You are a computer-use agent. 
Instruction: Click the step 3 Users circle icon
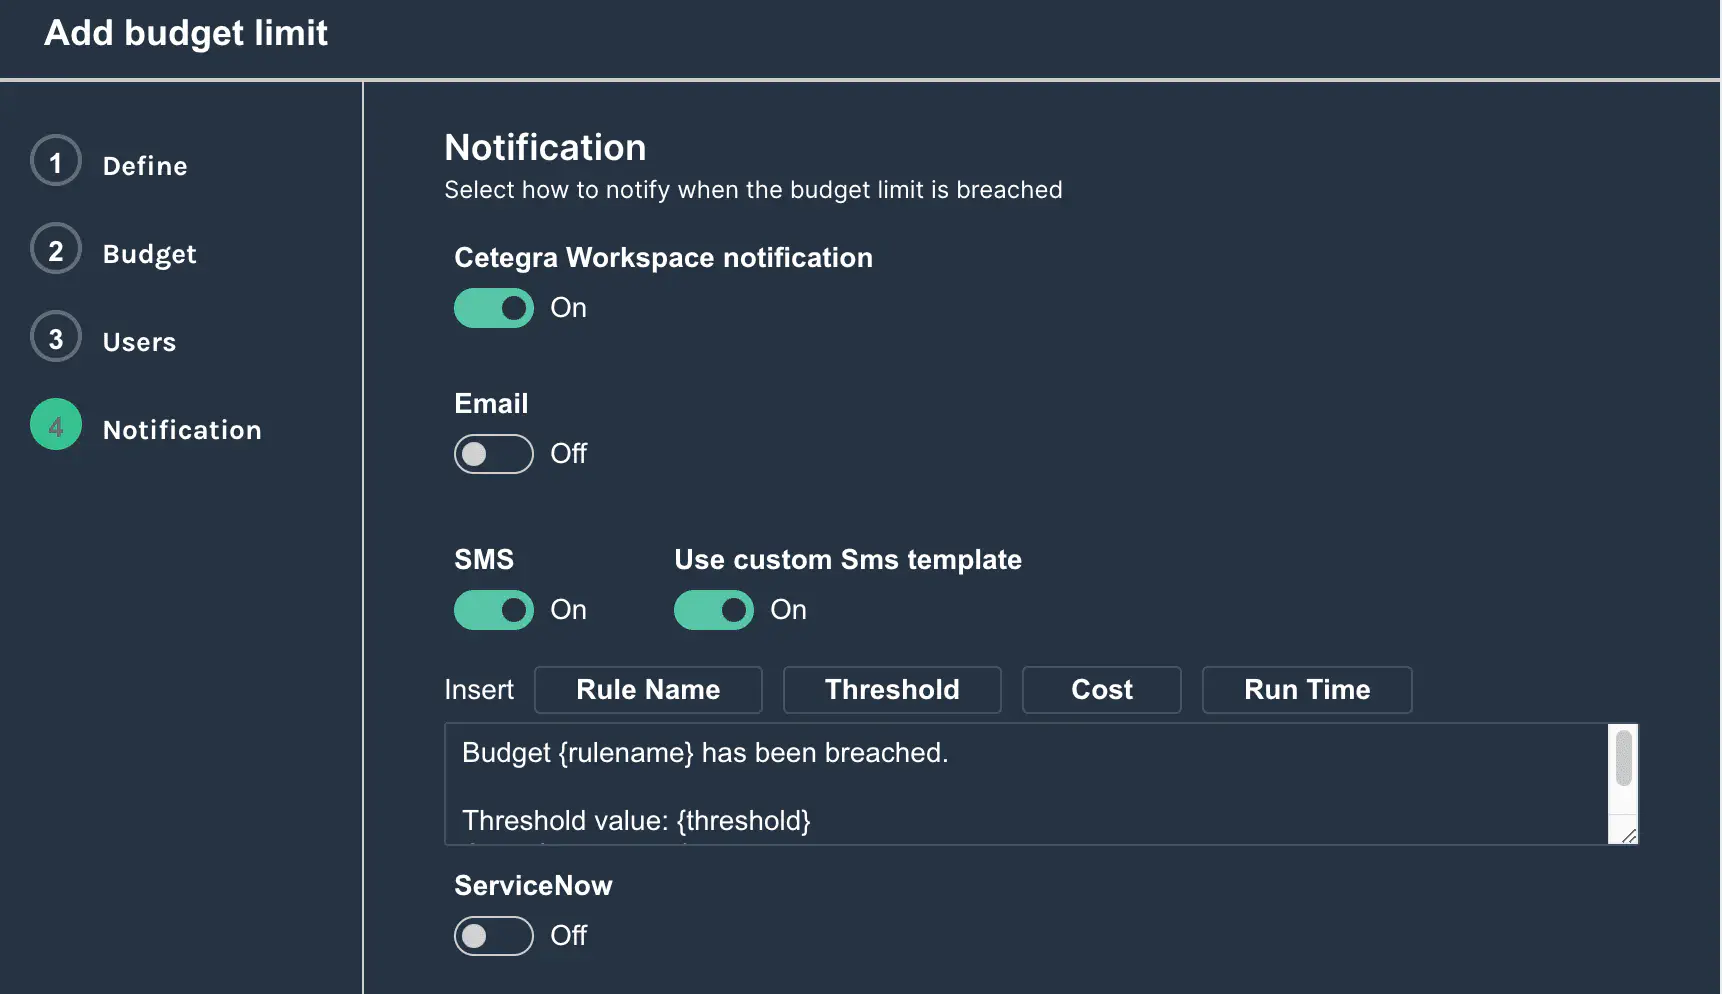(56, 338)
